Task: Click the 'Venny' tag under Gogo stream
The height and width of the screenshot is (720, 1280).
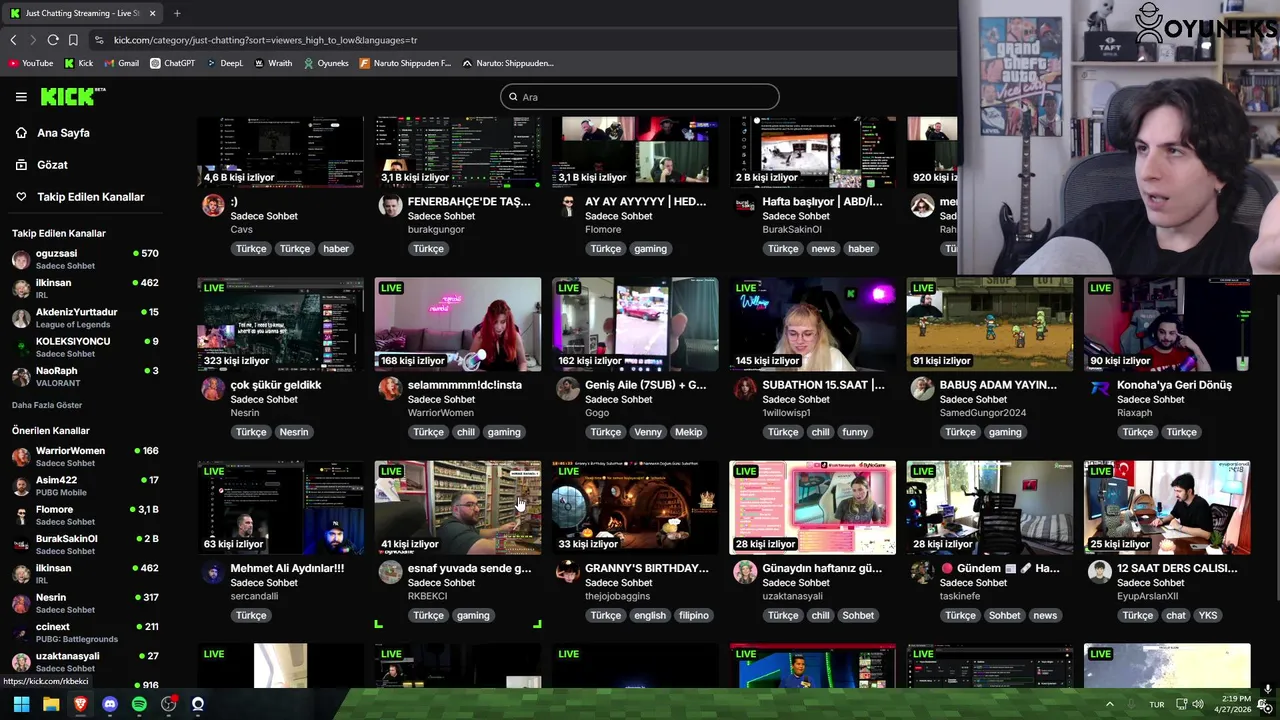Action: (x=647, y=432)
